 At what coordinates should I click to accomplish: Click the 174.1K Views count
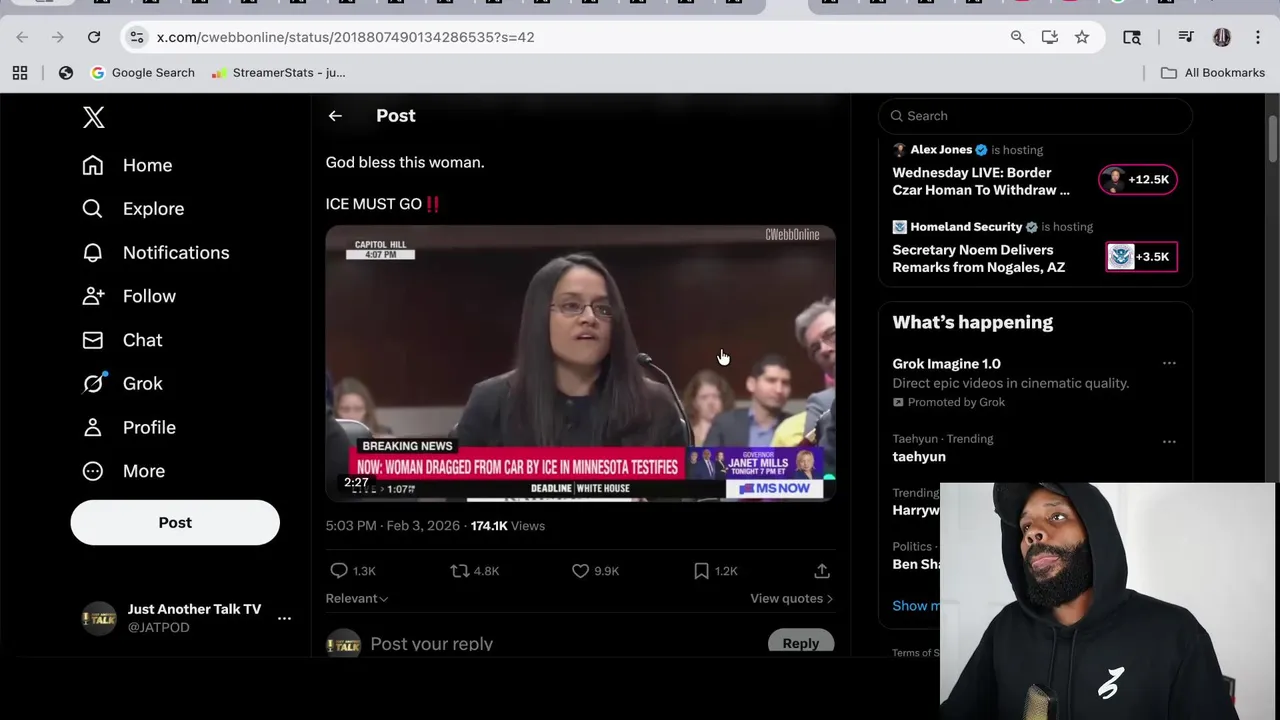pyautogui.click(x=508, y=526)
